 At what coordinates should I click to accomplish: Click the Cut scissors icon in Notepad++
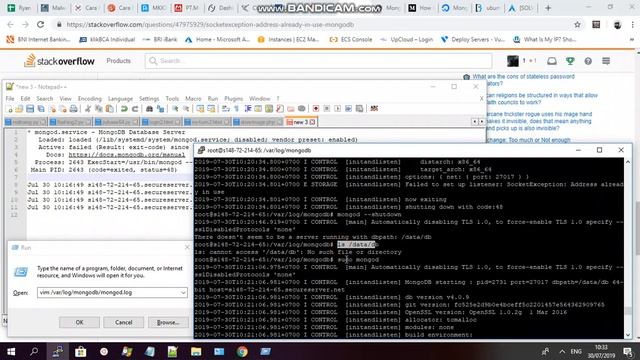[88, 109]
